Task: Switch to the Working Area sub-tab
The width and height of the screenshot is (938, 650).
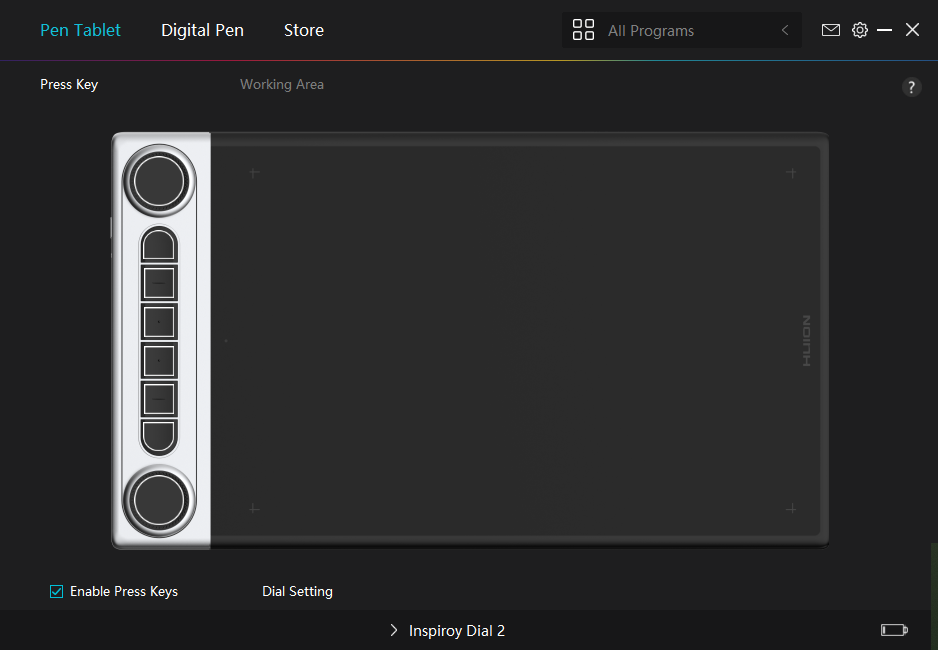Action: tap(282, 84)
